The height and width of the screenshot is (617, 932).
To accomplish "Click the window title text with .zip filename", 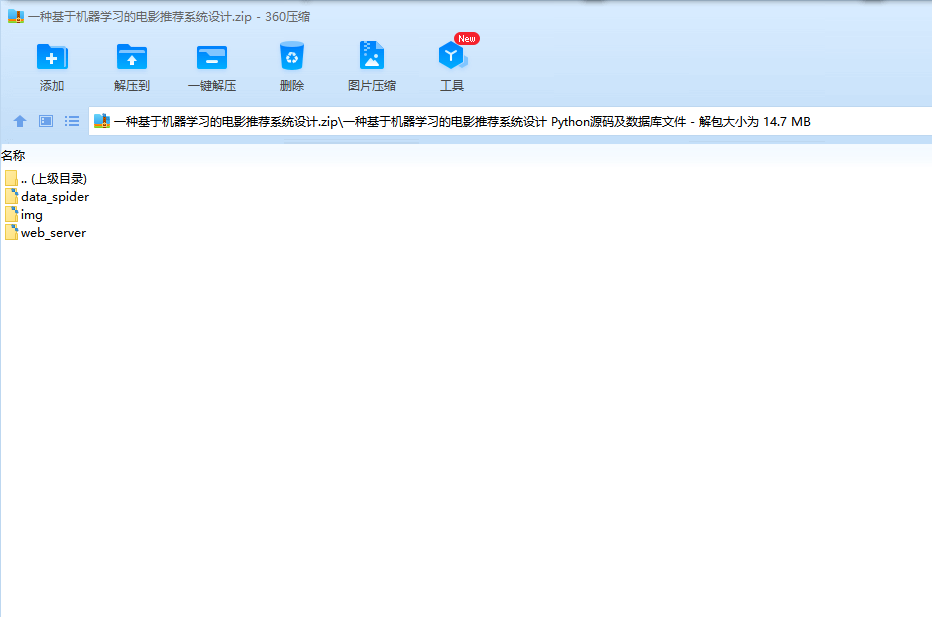I will [x=169, y=17].
